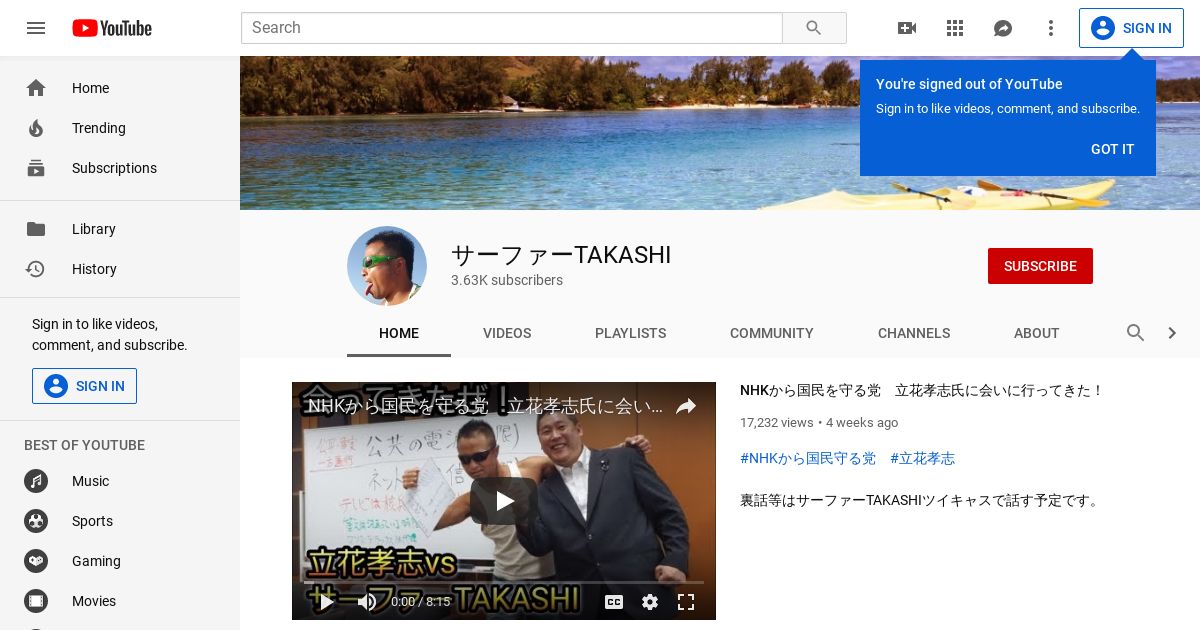The image size is (1200, 630).
Task: Open the messages share bubble icon
Action: (x=1003, y=28)
